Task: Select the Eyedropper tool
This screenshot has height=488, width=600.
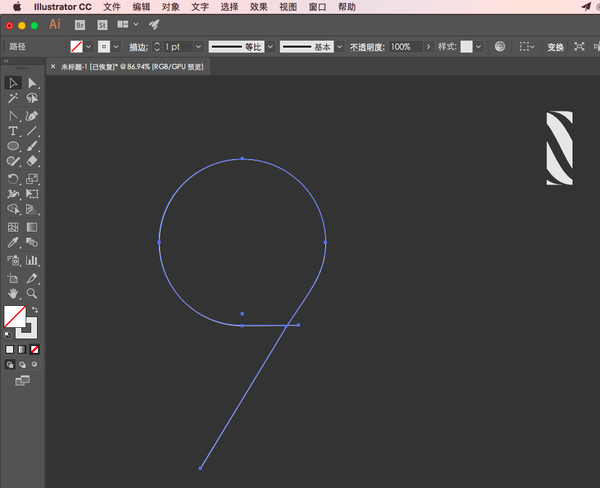Action: pos(13,242)
